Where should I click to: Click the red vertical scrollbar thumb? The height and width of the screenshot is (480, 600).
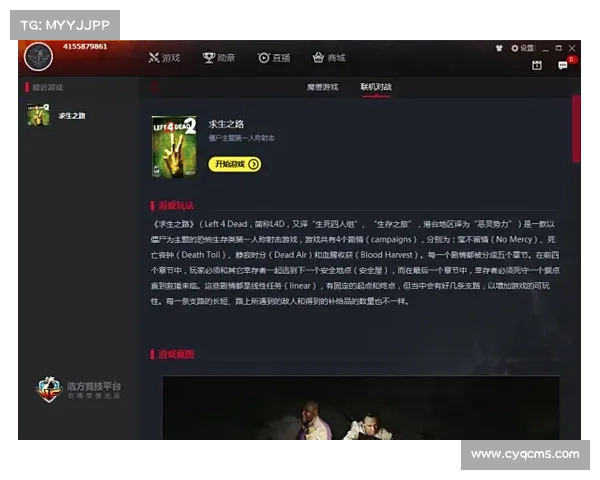pos(576,129)
